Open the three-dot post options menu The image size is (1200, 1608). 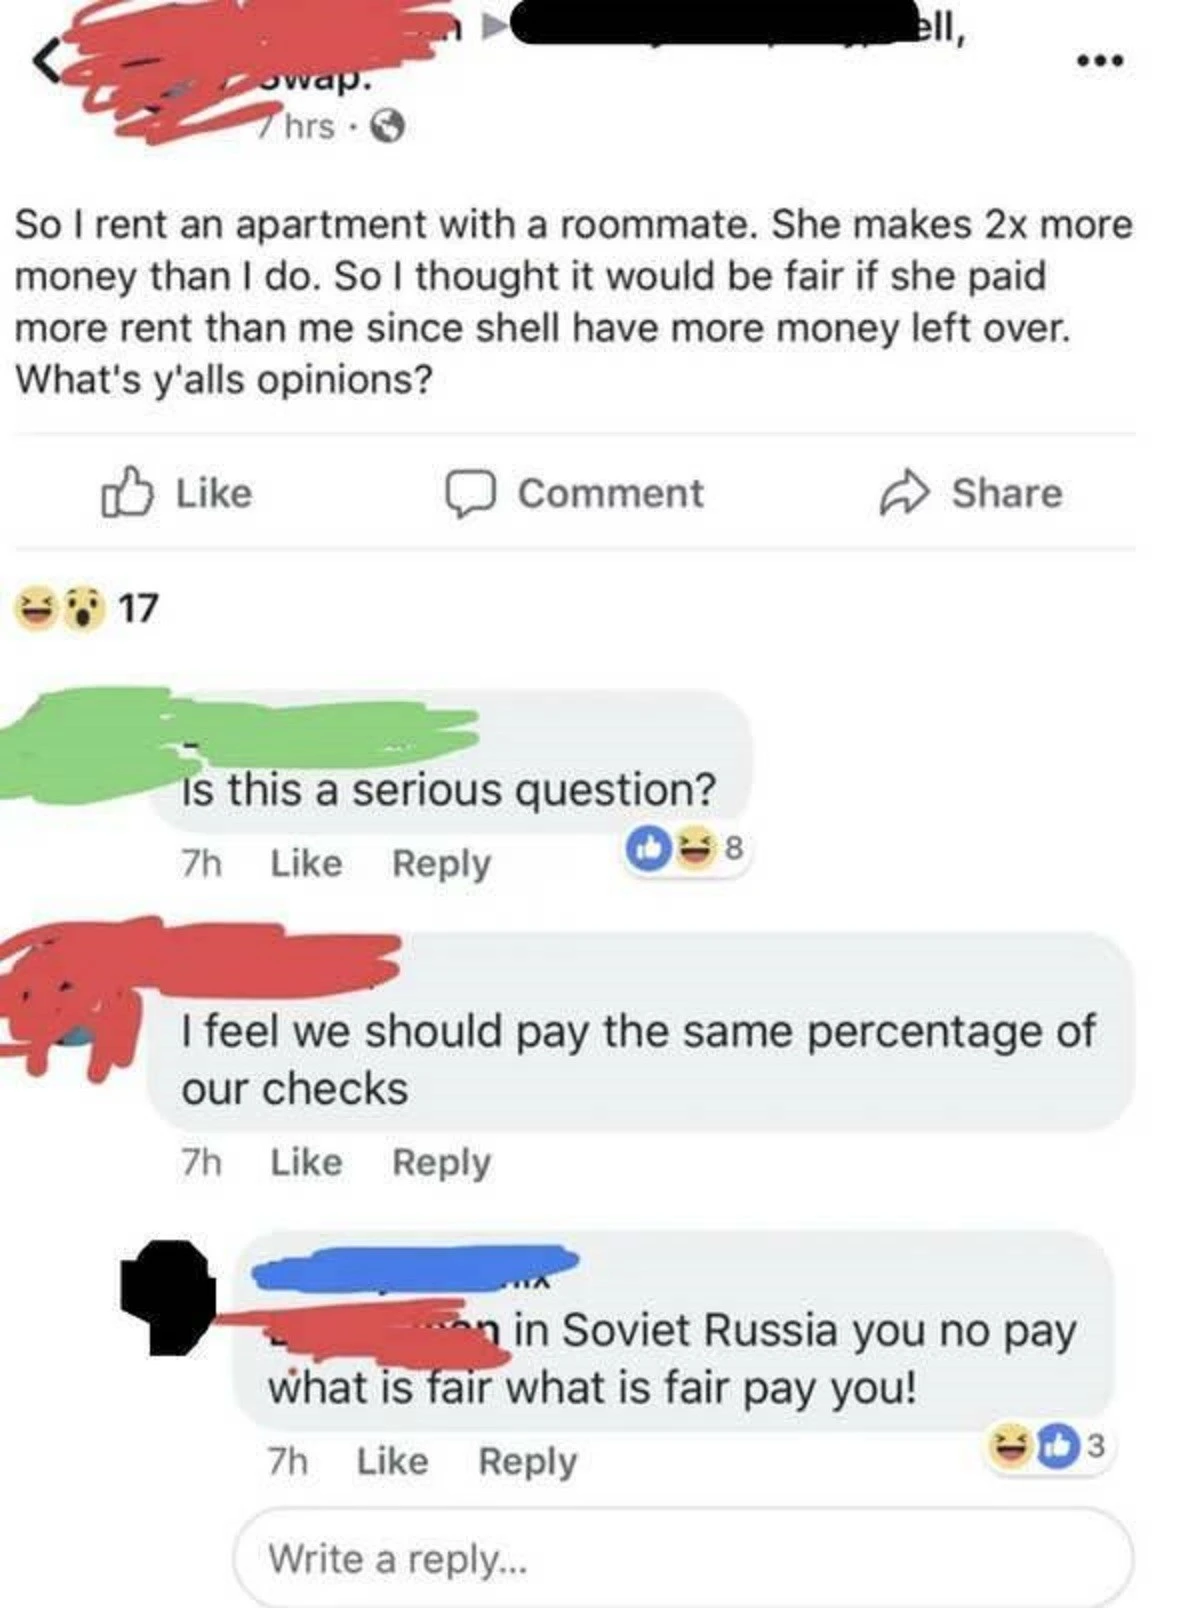coord(1101,62)
